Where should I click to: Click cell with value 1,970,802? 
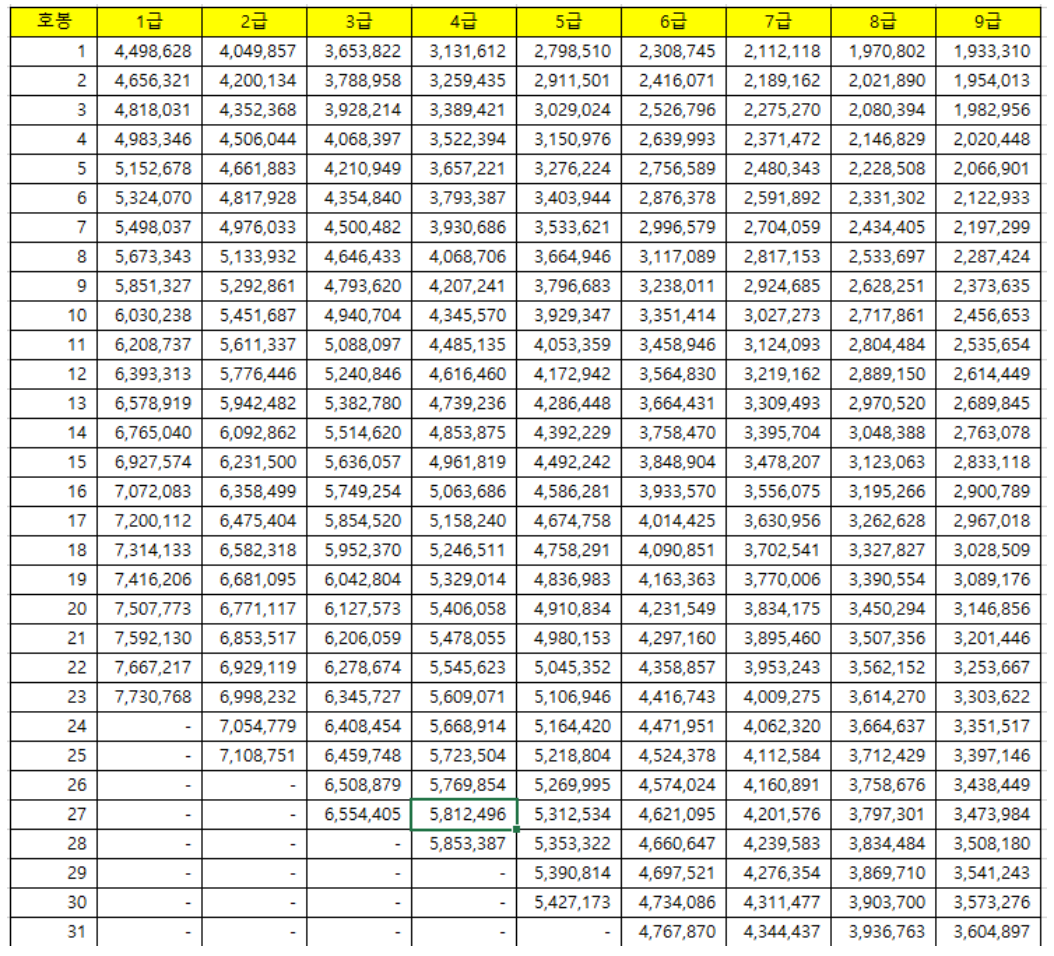click(883, 51)
